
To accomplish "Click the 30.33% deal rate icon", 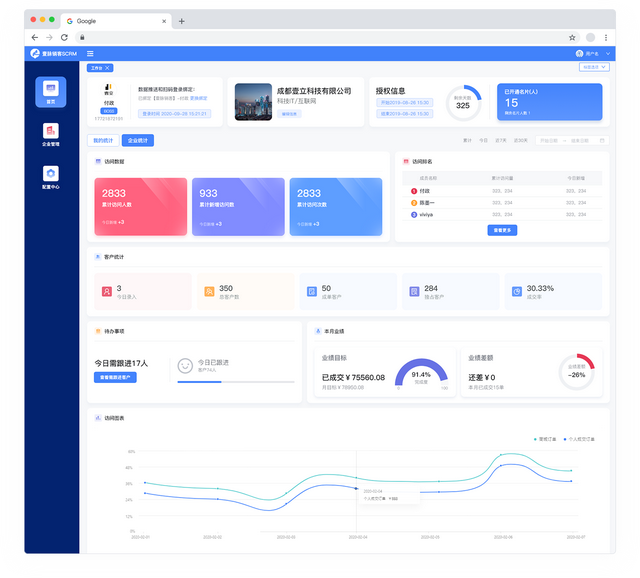I will pos(517,291).
